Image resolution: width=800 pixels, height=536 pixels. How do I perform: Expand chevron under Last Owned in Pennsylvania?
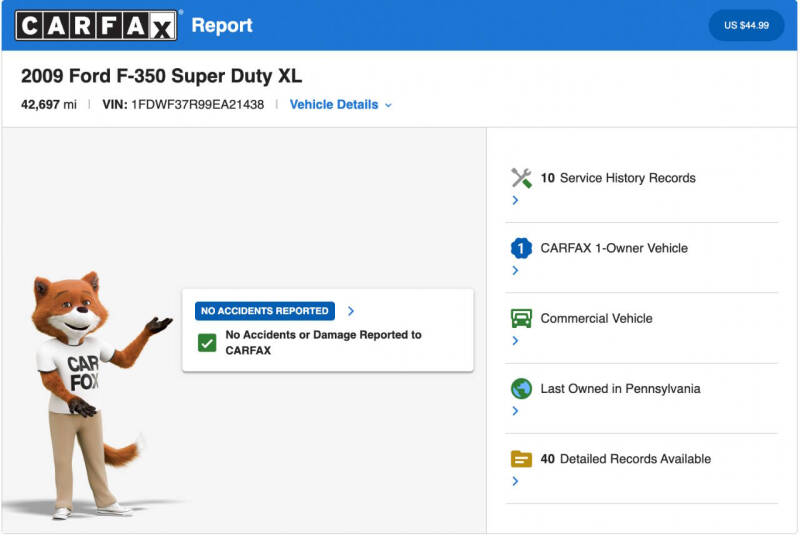point(515,411)
